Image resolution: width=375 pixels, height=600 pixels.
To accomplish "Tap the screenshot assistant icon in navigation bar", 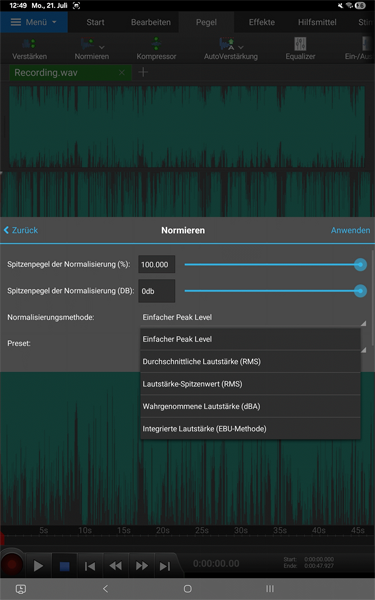I will point(21,589).
